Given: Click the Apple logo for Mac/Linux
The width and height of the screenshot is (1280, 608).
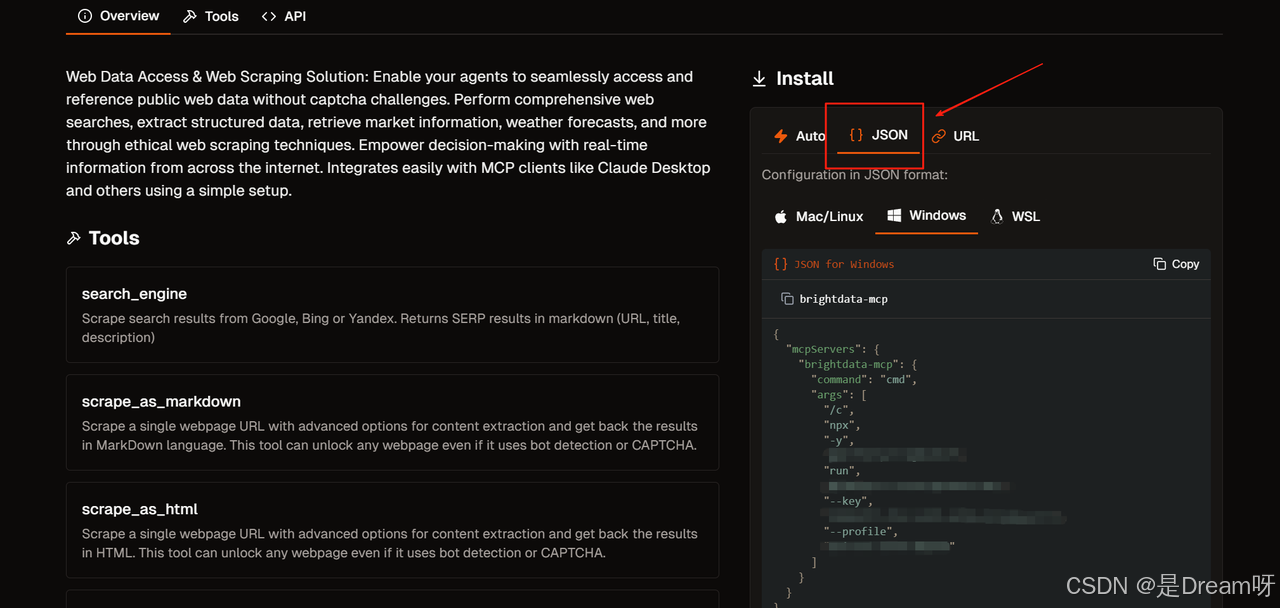Looking at the screenshot, I should point(781,216).
